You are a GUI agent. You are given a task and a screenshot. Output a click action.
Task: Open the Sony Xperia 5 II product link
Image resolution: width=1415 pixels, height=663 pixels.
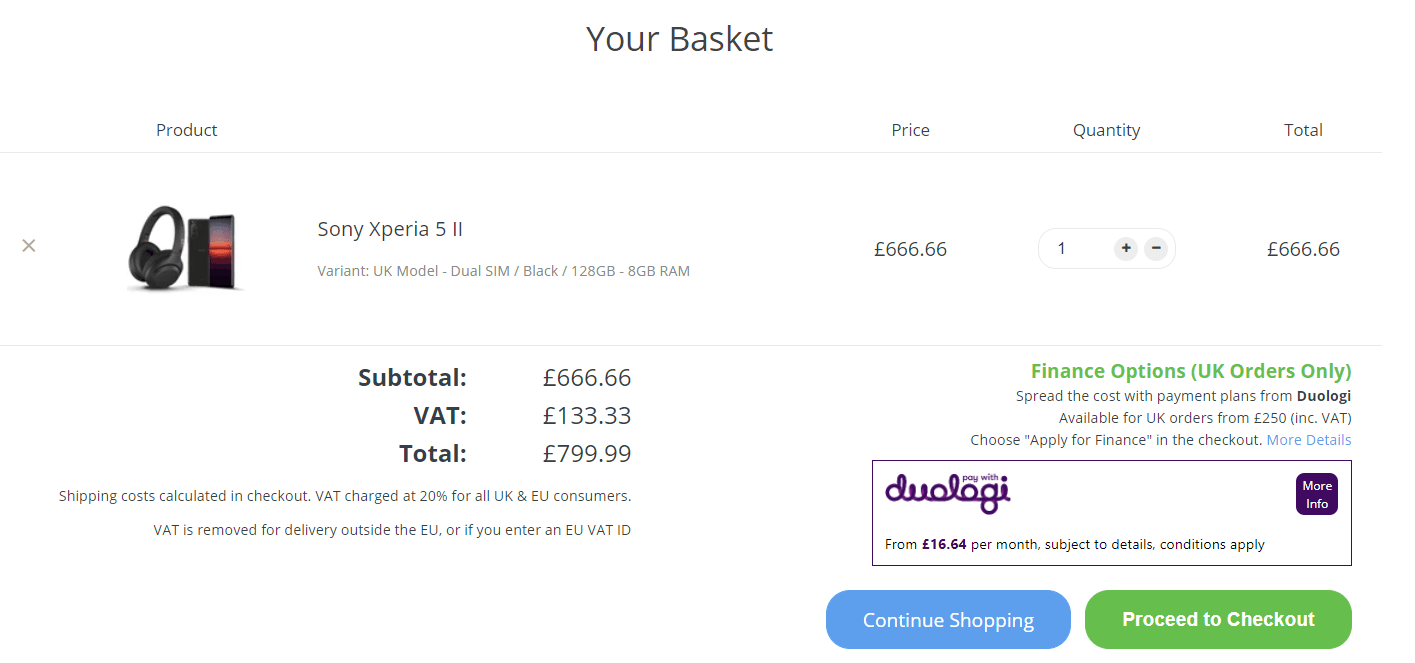pyautogui.click(x=390, y=229)
